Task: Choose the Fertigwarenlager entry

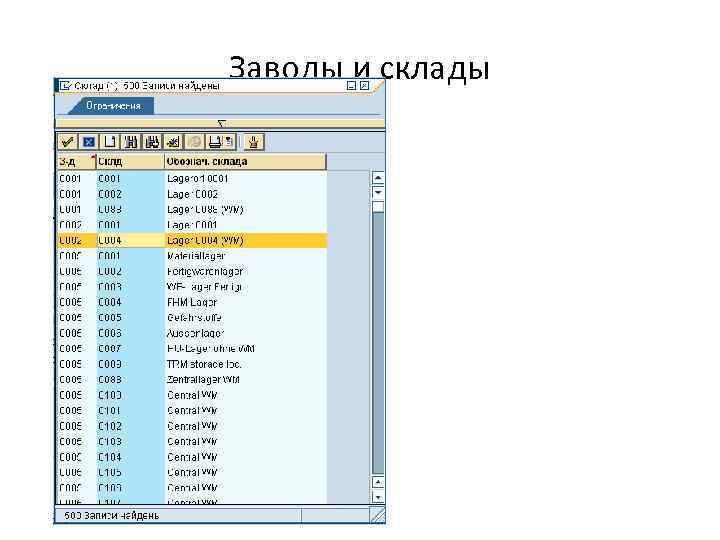Action: 191,271
